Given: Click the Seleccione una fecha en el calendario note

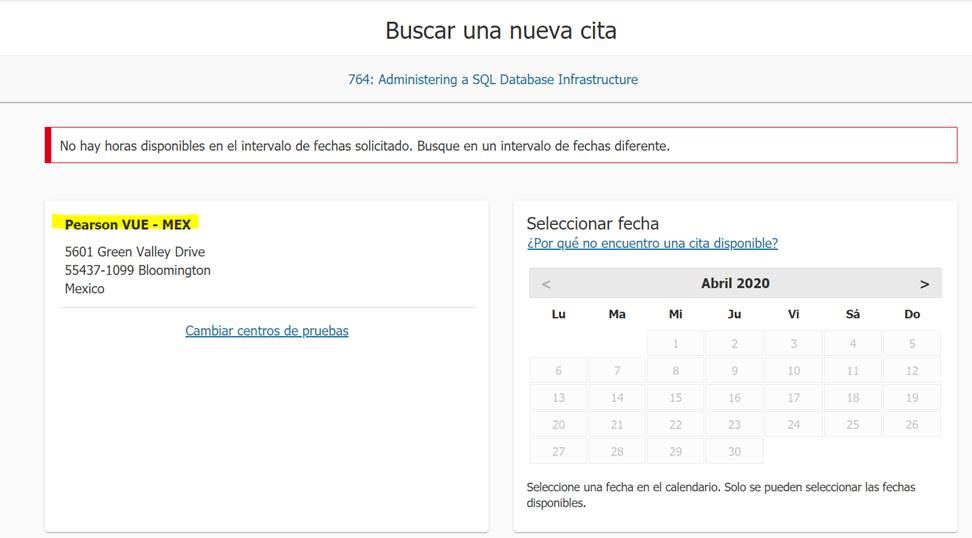Looking at the screenshot, I should [721, 495].
